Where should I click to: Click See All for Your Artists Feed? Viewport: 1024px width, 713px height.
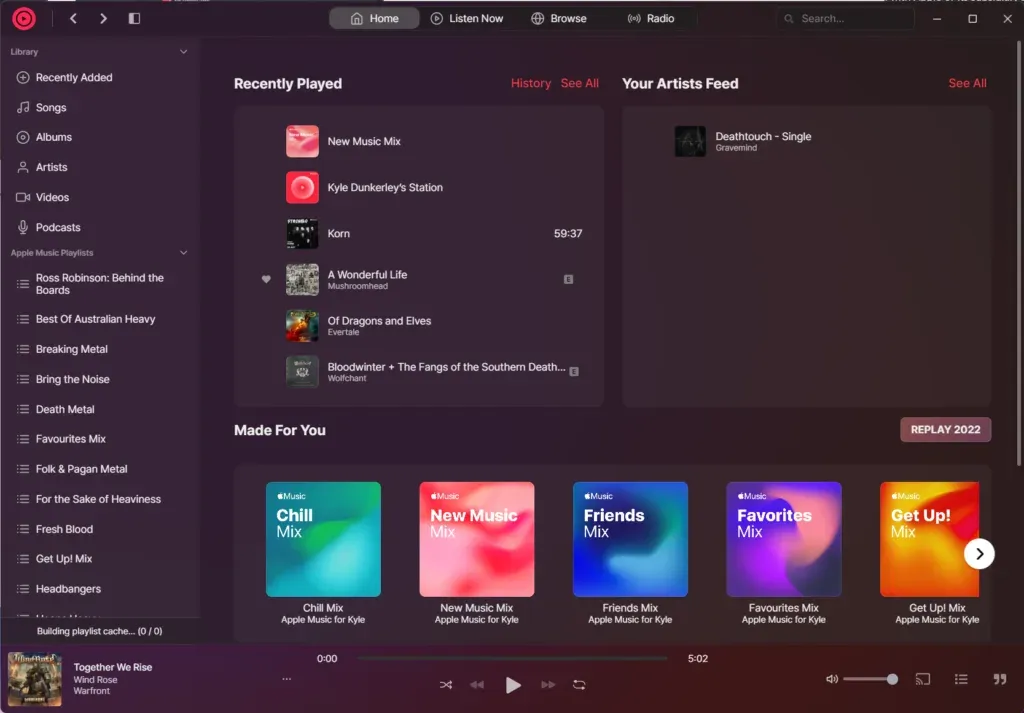[x=967, y=84]
